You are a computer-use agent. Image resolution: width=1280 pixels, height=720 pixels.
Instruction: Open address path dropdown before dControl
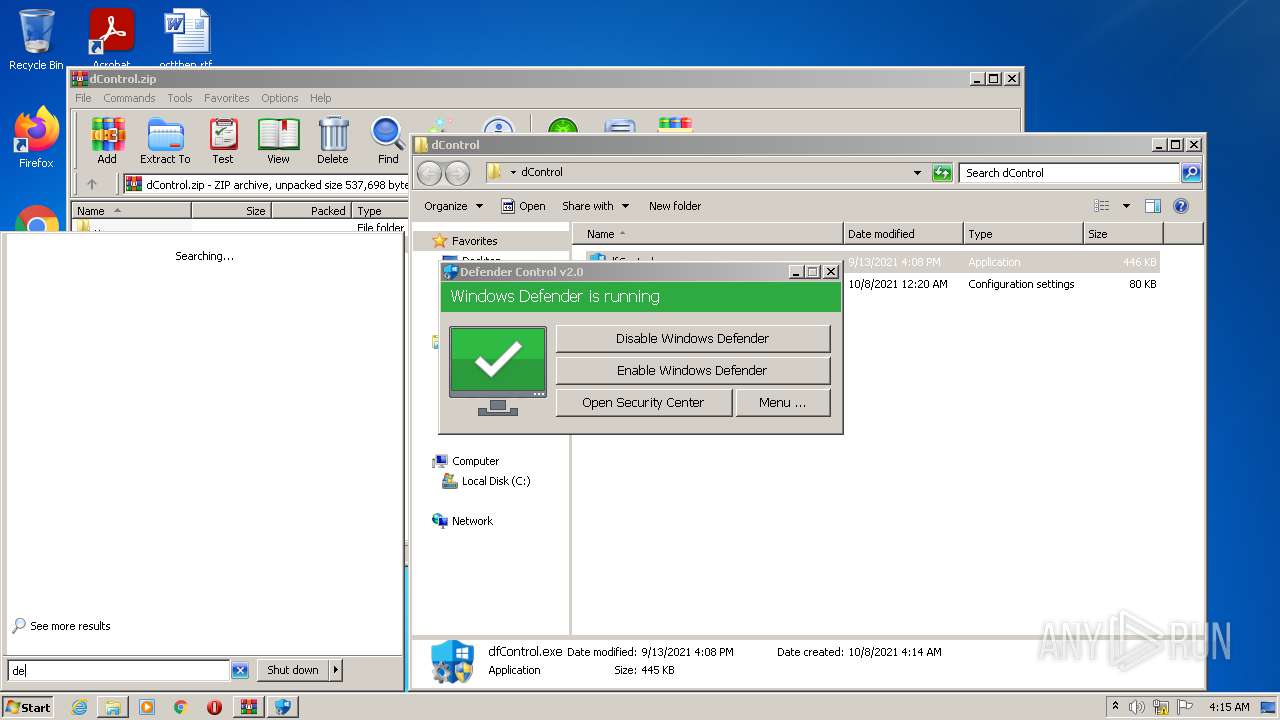pyautogui.click(x=513, y=173)
